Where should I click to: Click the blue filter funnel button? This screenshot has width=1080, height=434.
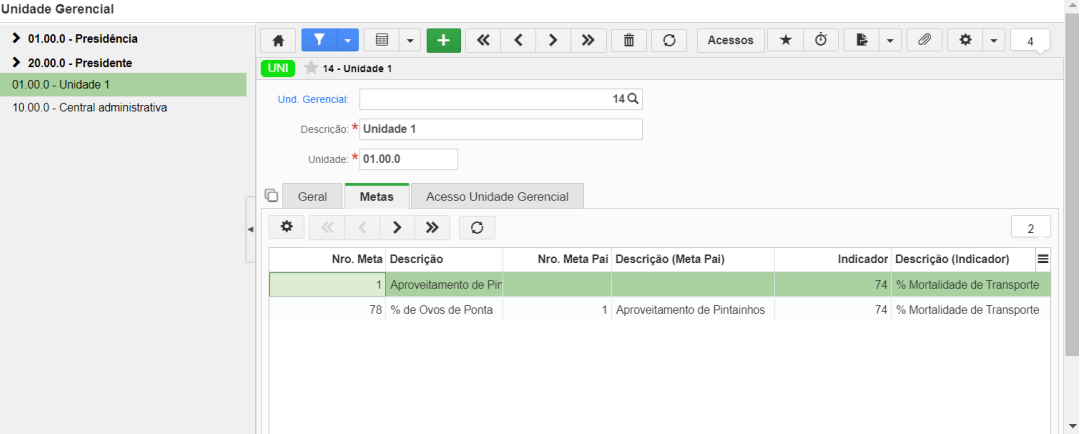point(319,41)
